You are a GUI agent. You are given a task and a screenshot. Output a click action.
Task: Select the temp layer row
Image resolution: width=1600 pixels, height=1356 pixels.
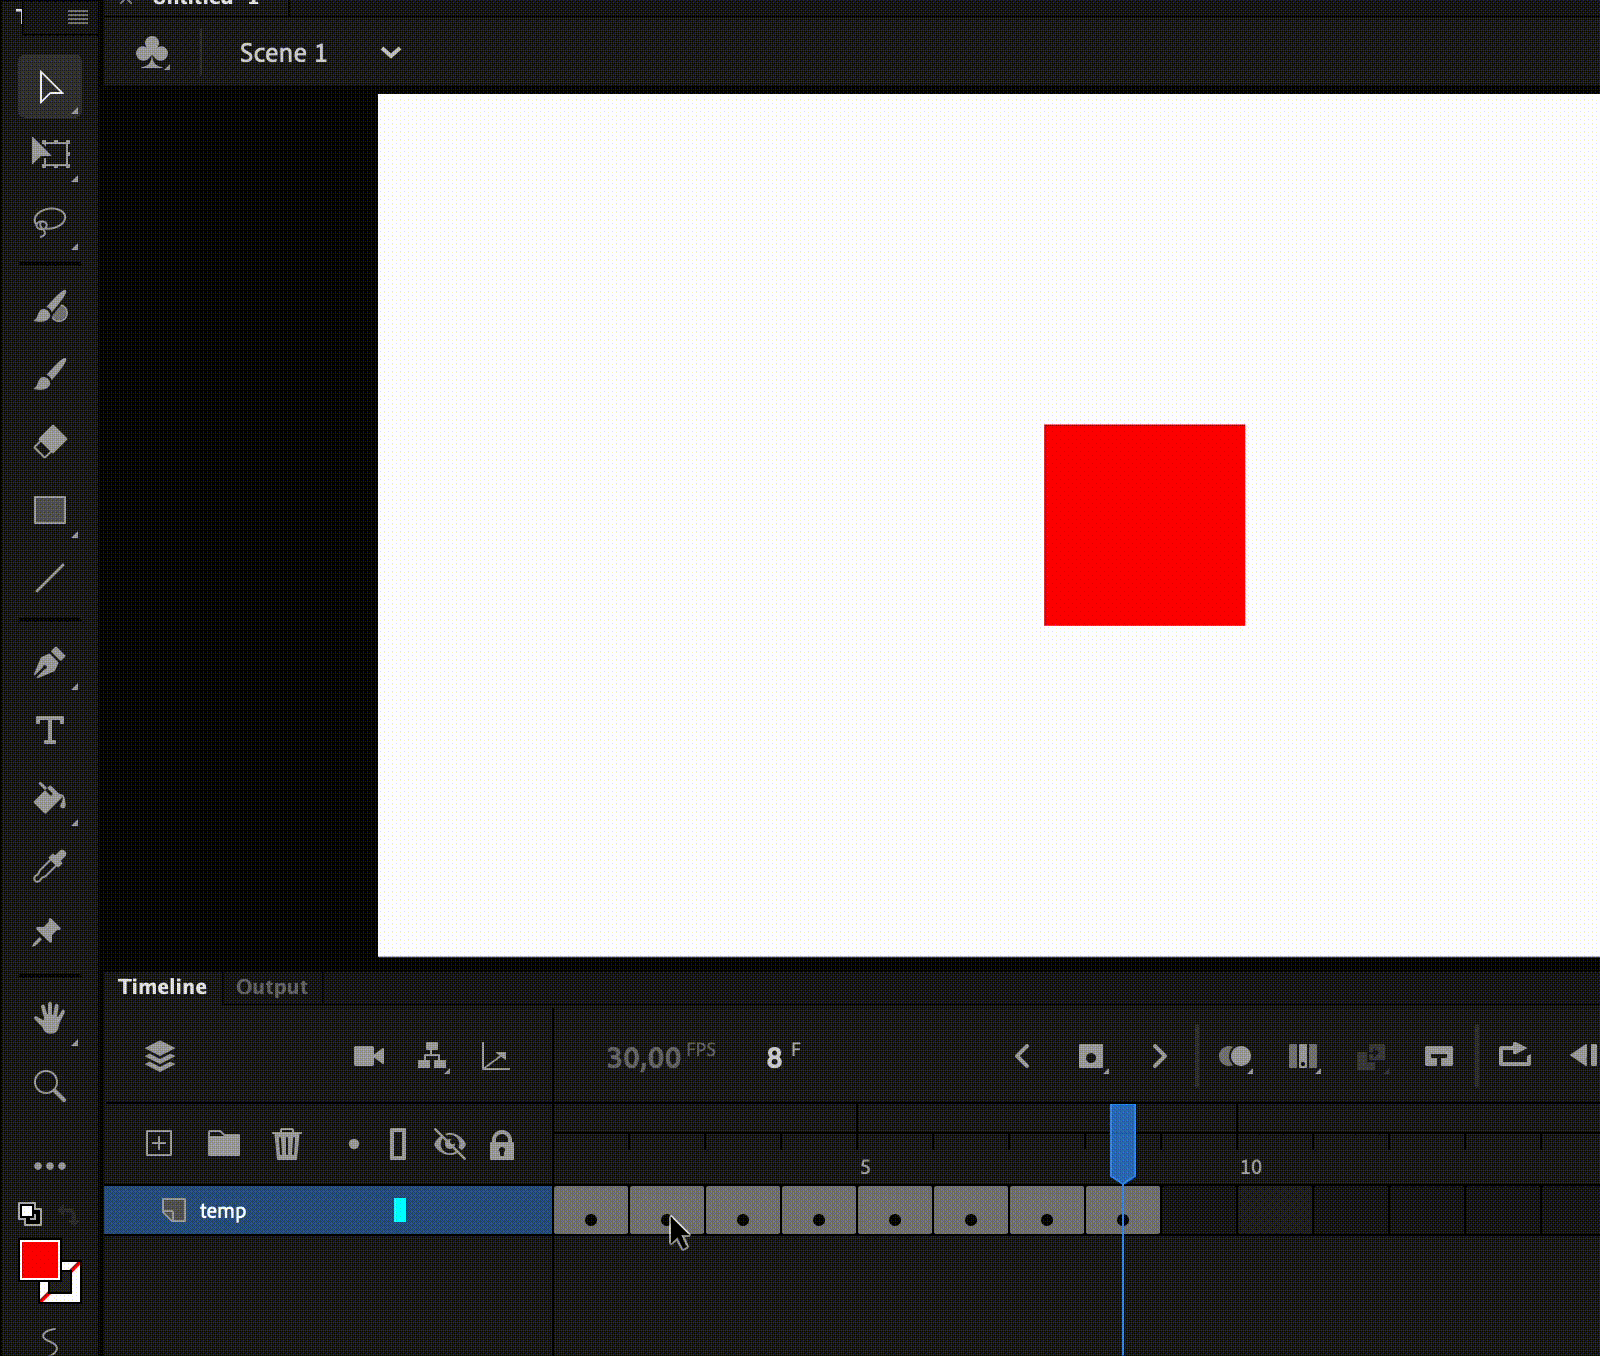[x=328, y=1210]
